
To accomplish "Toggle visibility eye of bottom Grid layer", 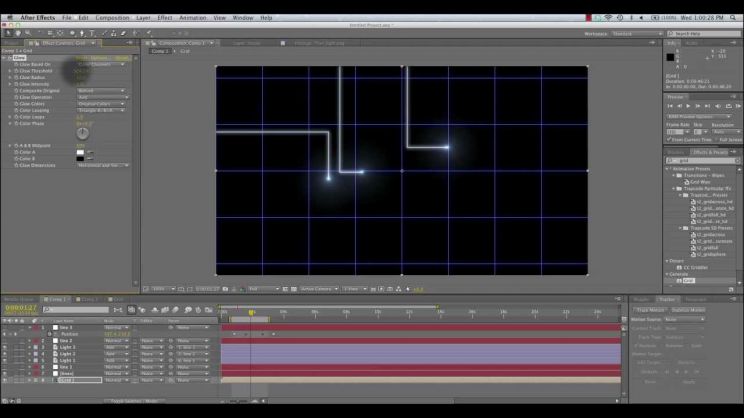I will pos(5,381).
